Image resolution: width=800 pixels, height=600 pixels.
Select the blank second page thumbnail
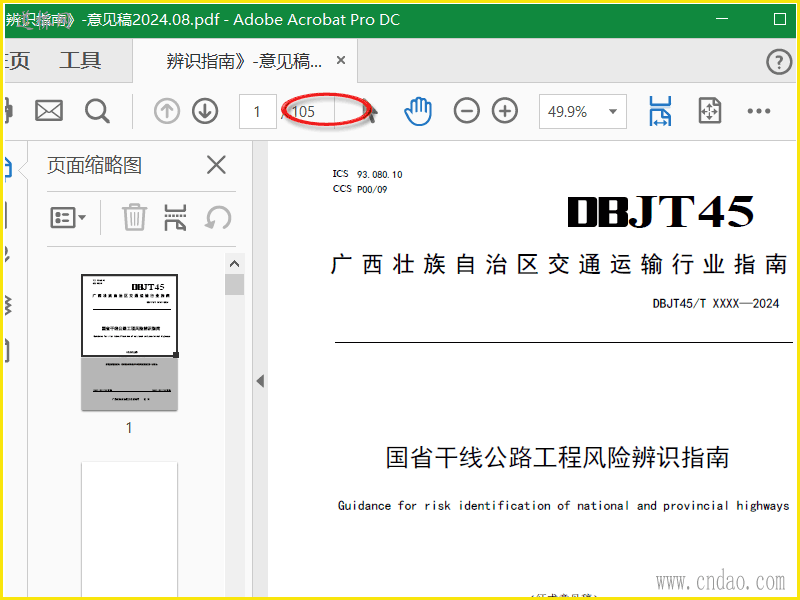click(x=130, y=529)
